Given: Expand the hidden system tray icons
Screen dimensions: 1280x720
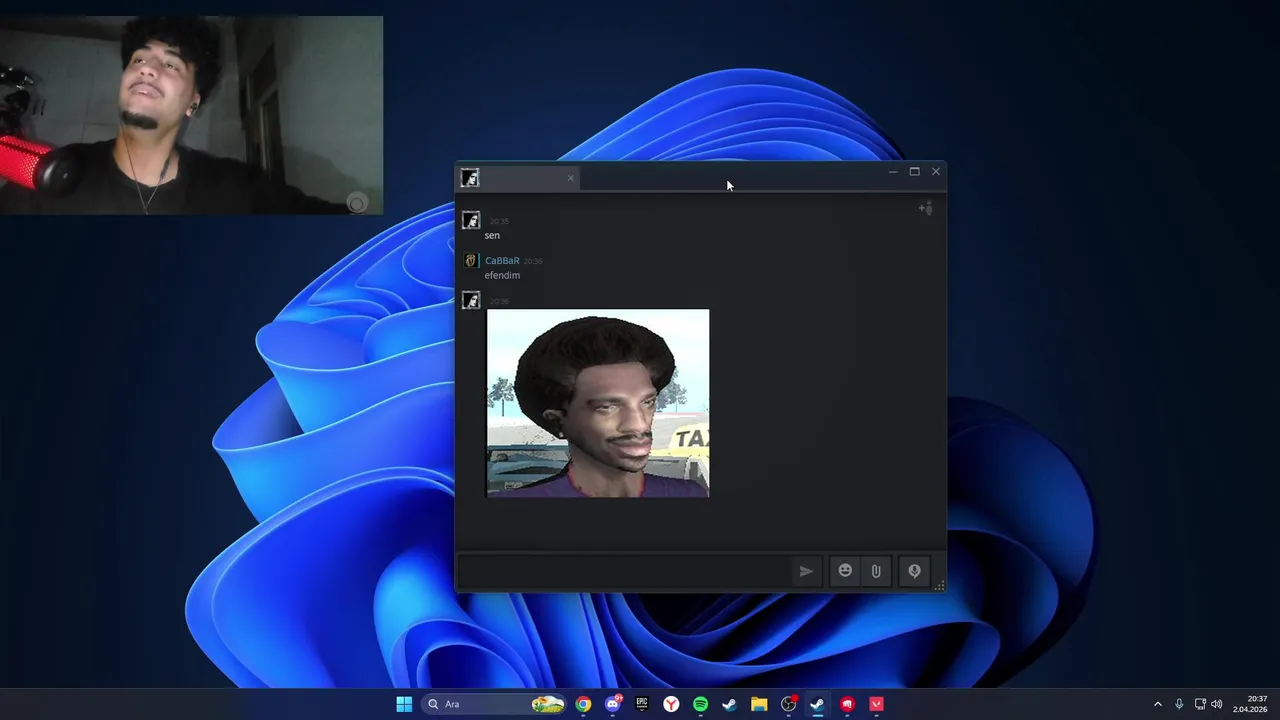Looking at the screenshot, I should coord(1158,704).
